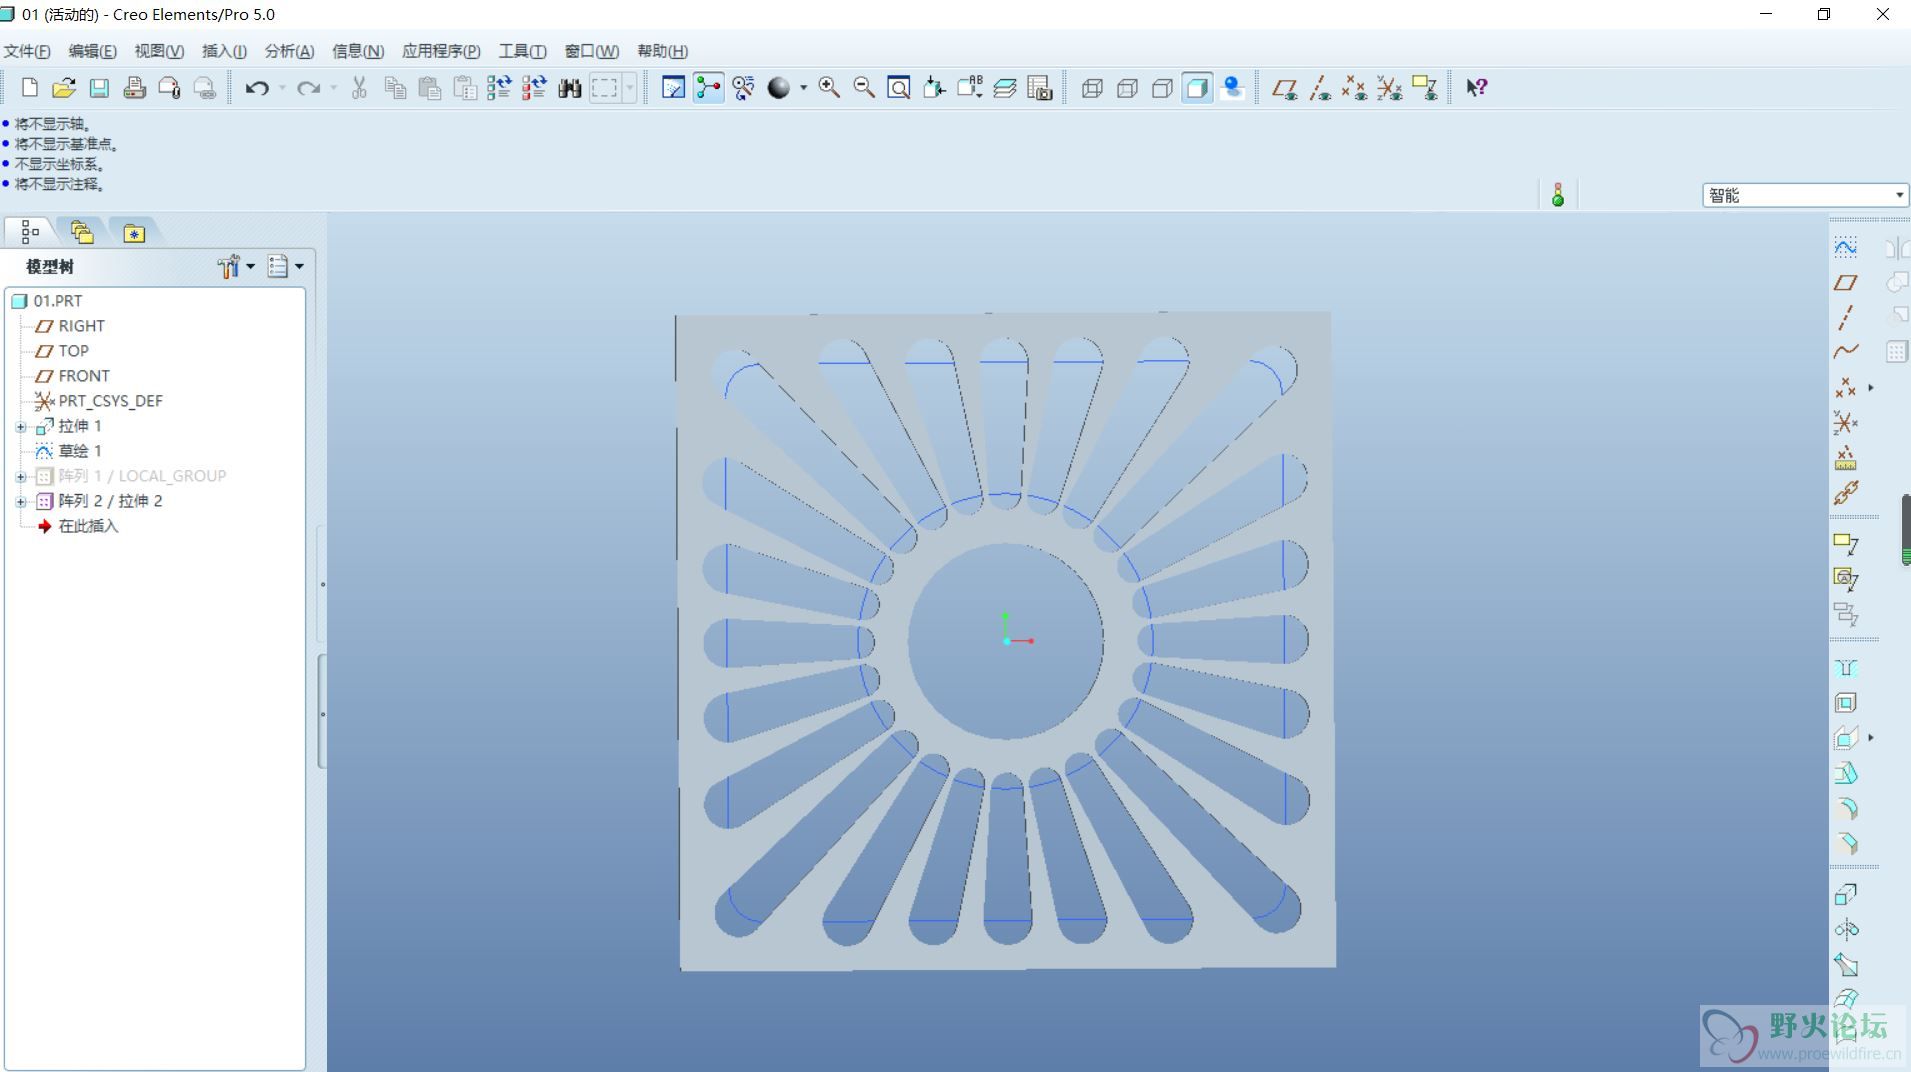Select the Hole tool in the right toolbar
This screenshot has height=1072, width=1911.
[1846, 668]
